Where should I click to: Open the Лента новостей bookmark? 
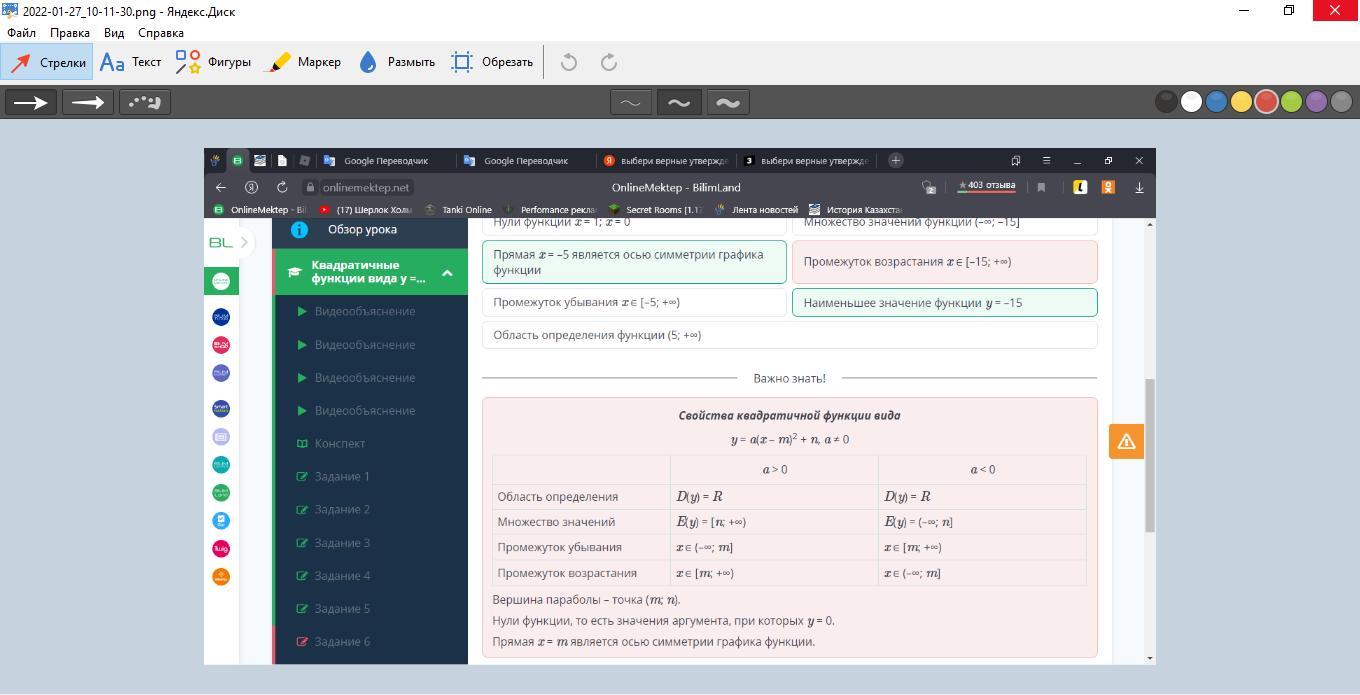pyautogui.click(x=756, y=210)
